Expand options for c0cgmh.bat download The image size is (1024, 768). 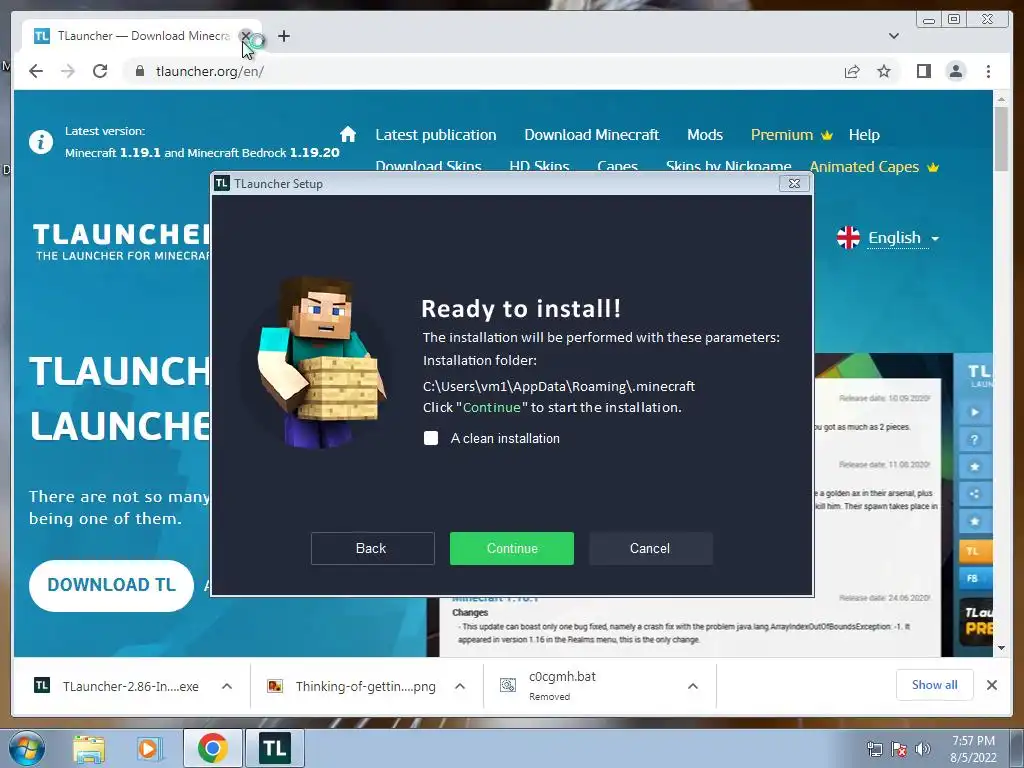(693, 686)
